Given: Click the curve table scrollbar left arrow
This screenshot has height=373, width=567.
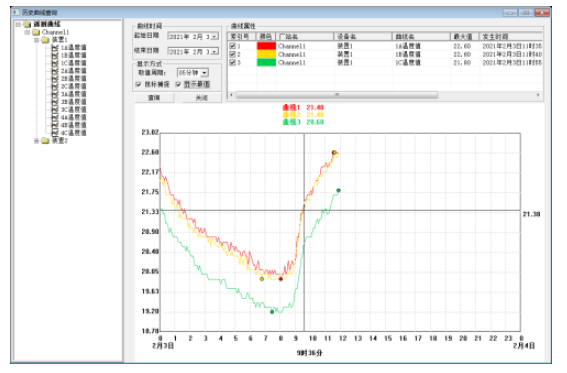Looking at the screenshot, I should [x=231, y=95].
